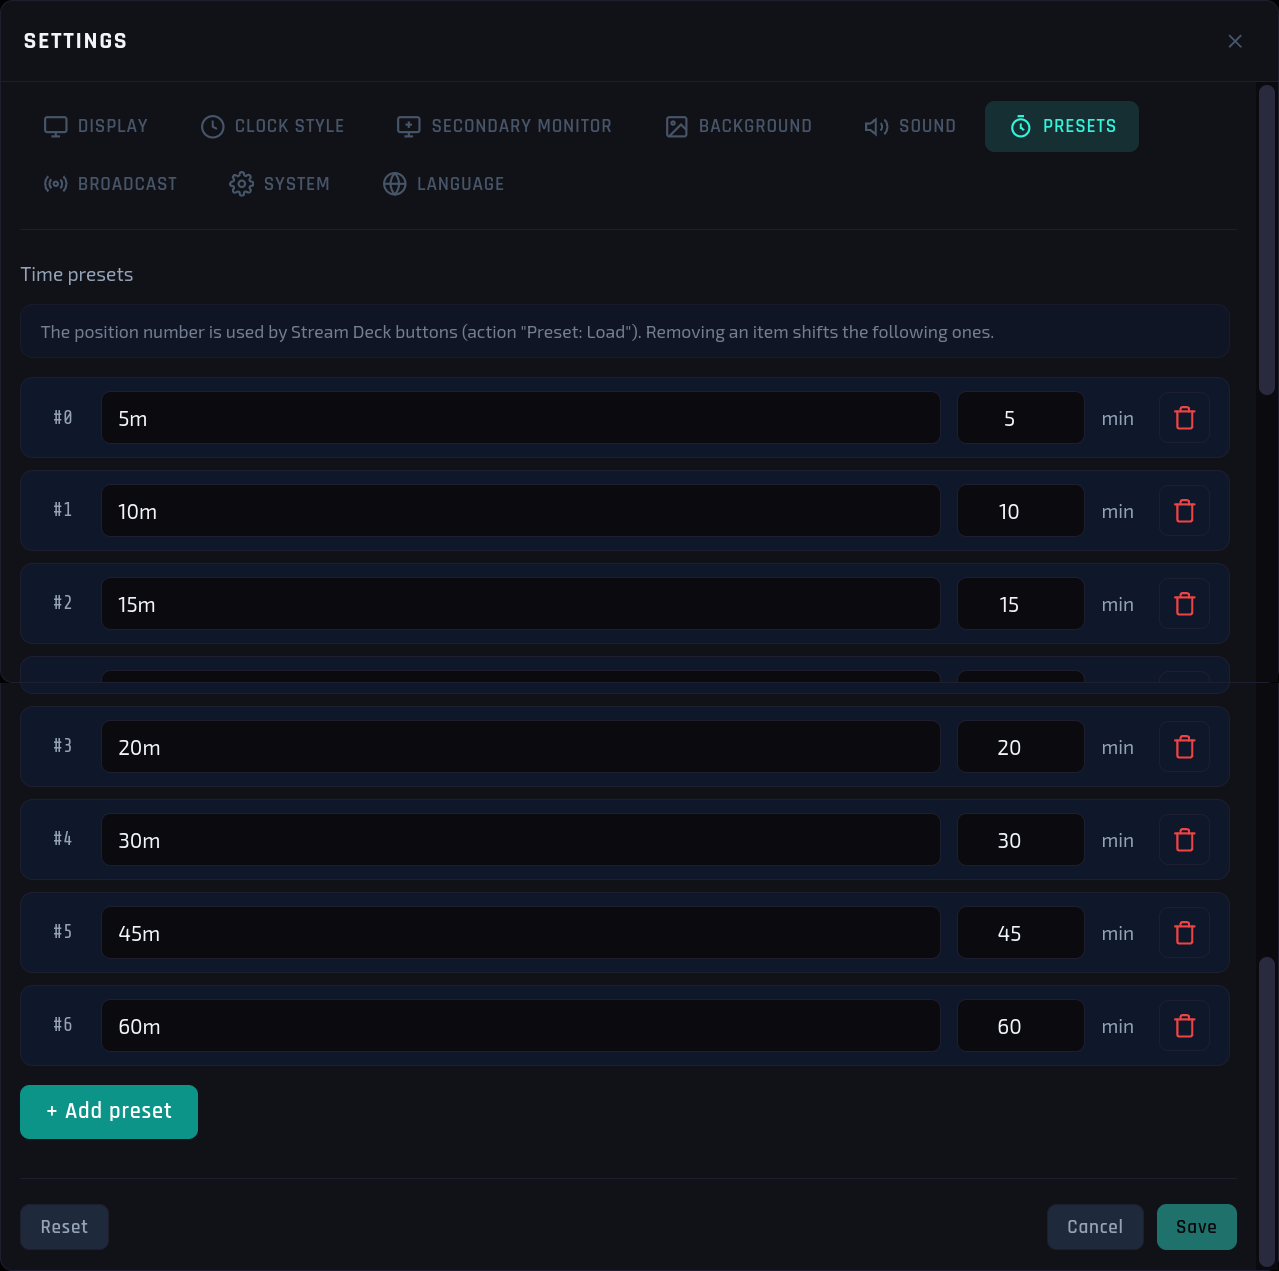The image size is (1279, 1271).
Task: Delete preset #2 15m via trash icon
Action: point(1184,604)
